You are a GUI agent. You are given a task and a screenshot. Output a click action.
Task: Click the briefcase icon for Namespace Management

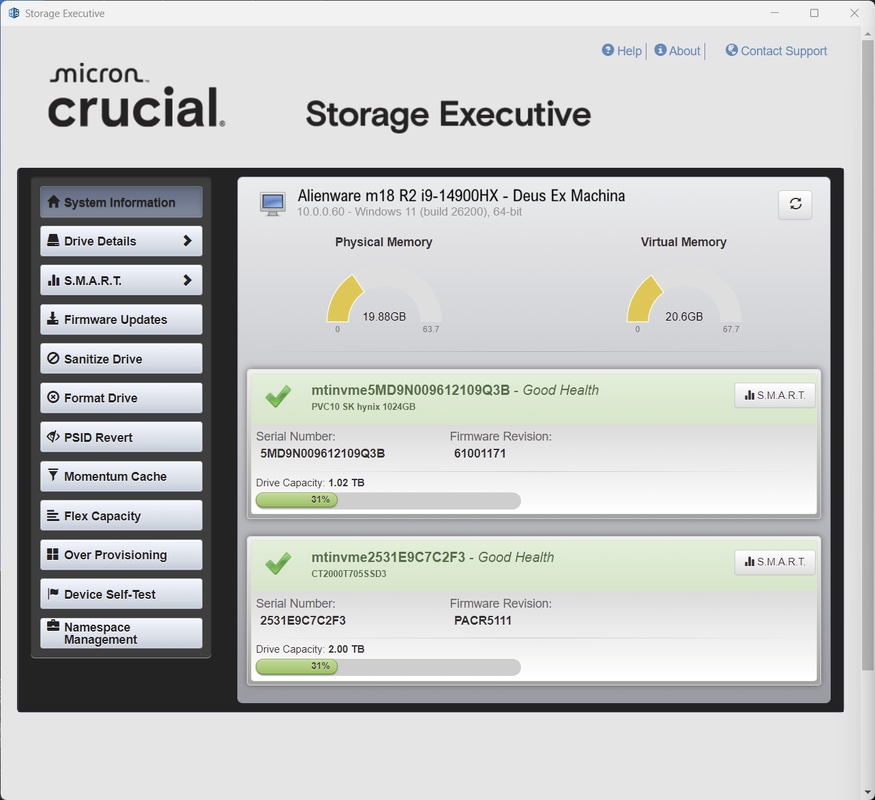tap(53, 625)
